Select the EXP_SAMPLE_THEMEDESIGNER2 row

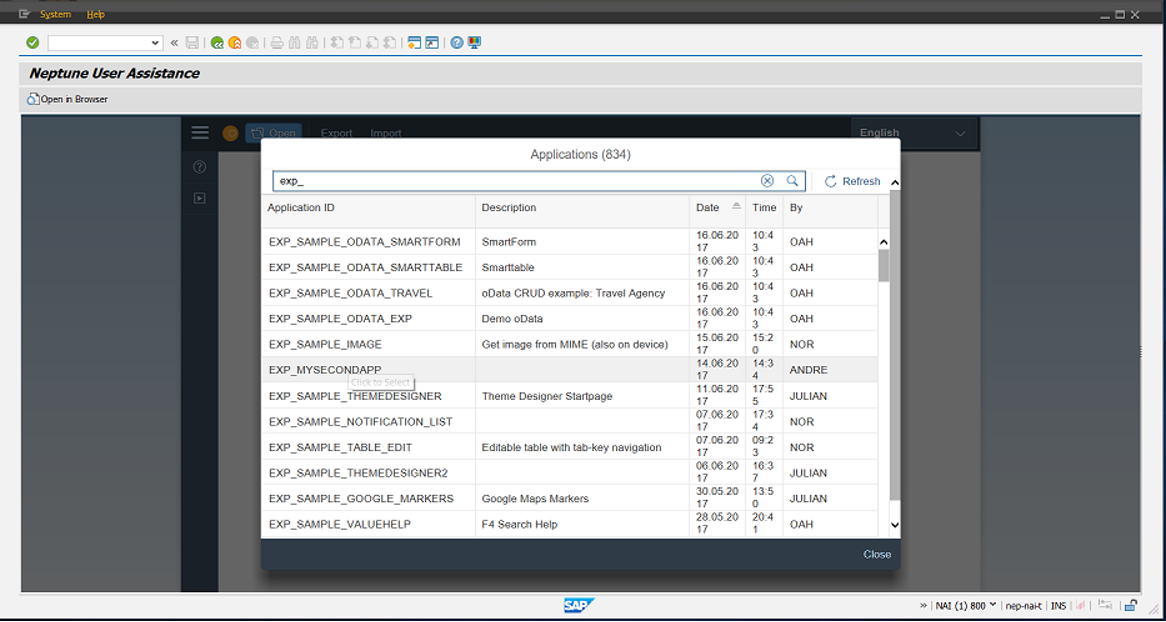click(x=570, y=472)
